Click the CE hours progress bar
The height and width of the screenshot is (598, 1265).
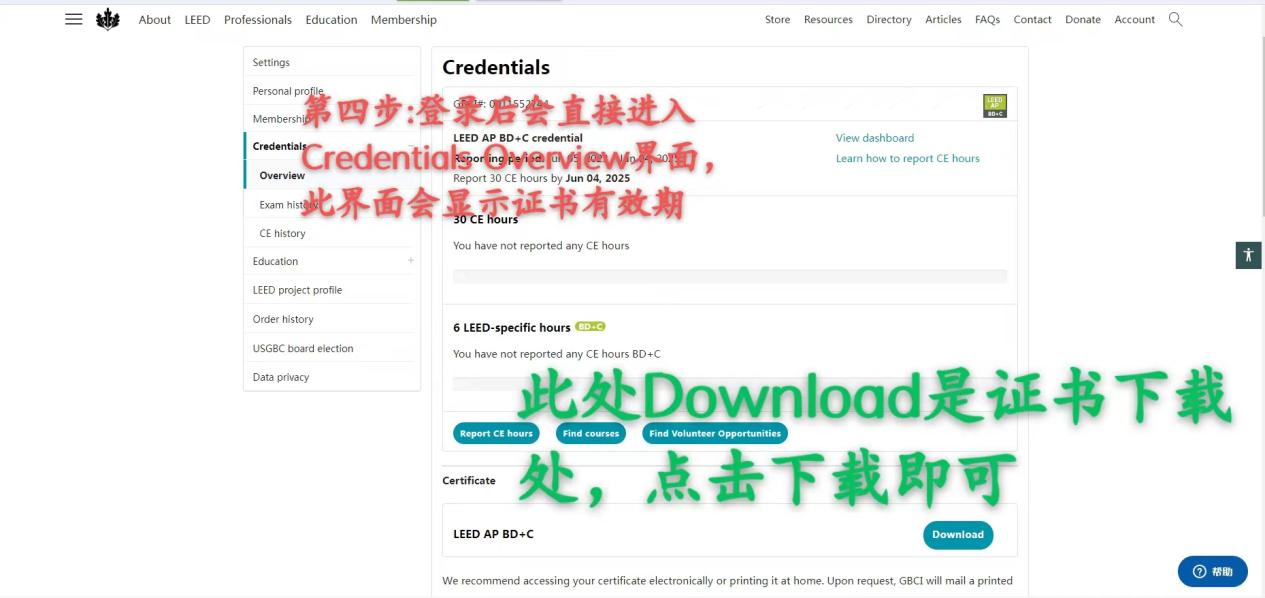pyautogui.click(x=730, y=277)
